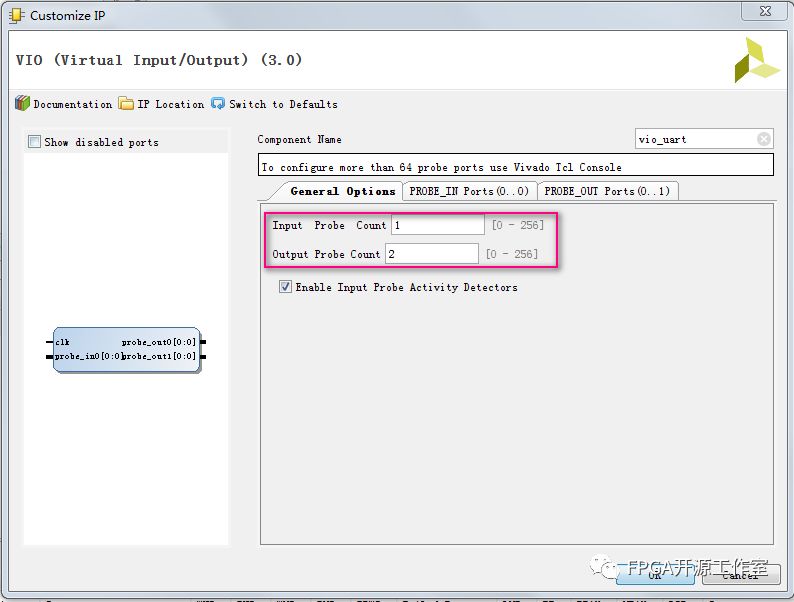Toggle Enable Input Probe Activity Detectors
This screenshot has width=794, height=602.
coord(286,287)
